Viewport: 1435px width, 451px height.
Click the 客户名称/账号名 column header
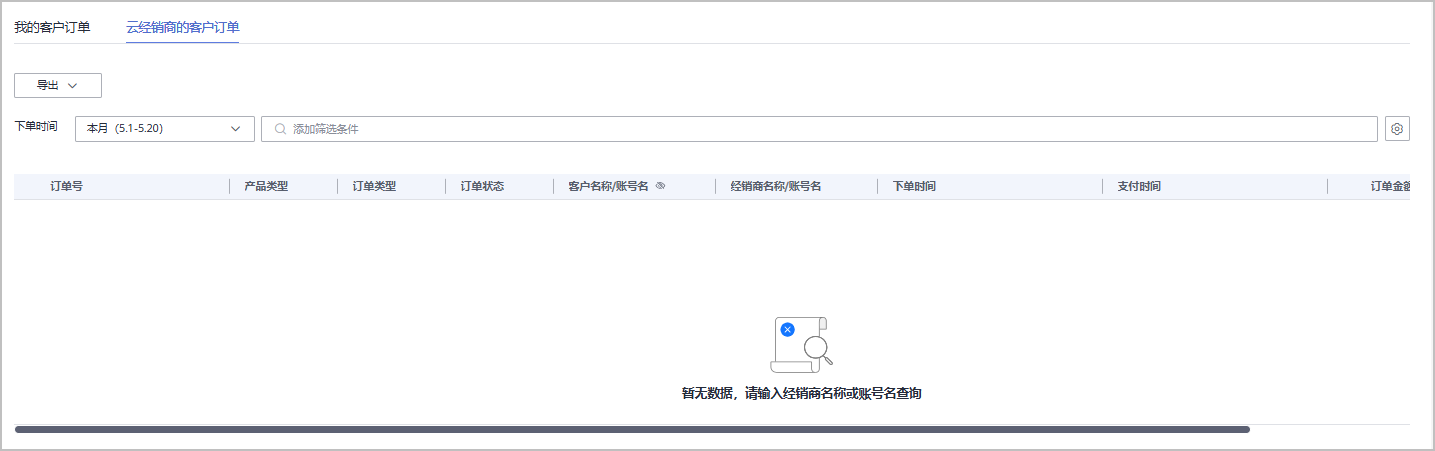pos(608,186)
